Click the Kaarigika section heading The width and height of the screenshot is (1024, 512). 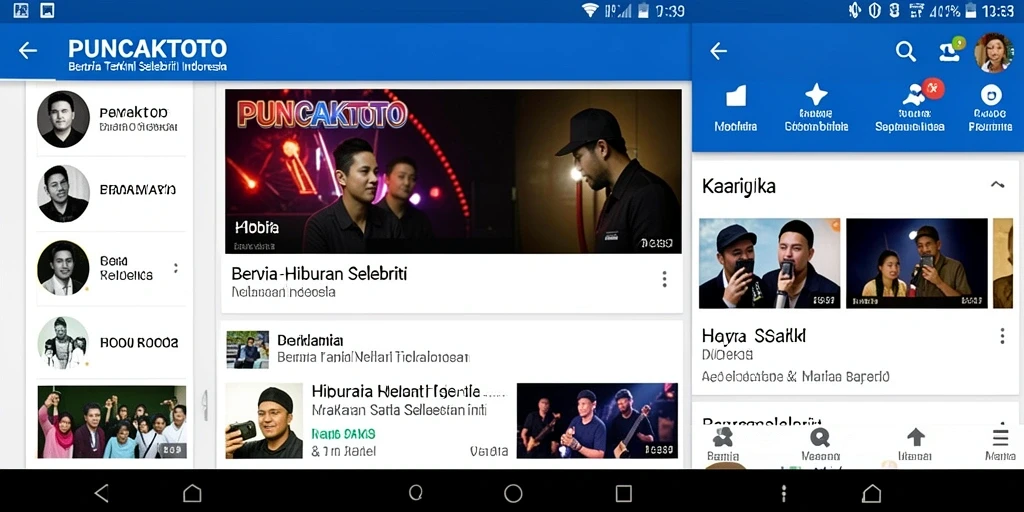[x=739, y=186]
